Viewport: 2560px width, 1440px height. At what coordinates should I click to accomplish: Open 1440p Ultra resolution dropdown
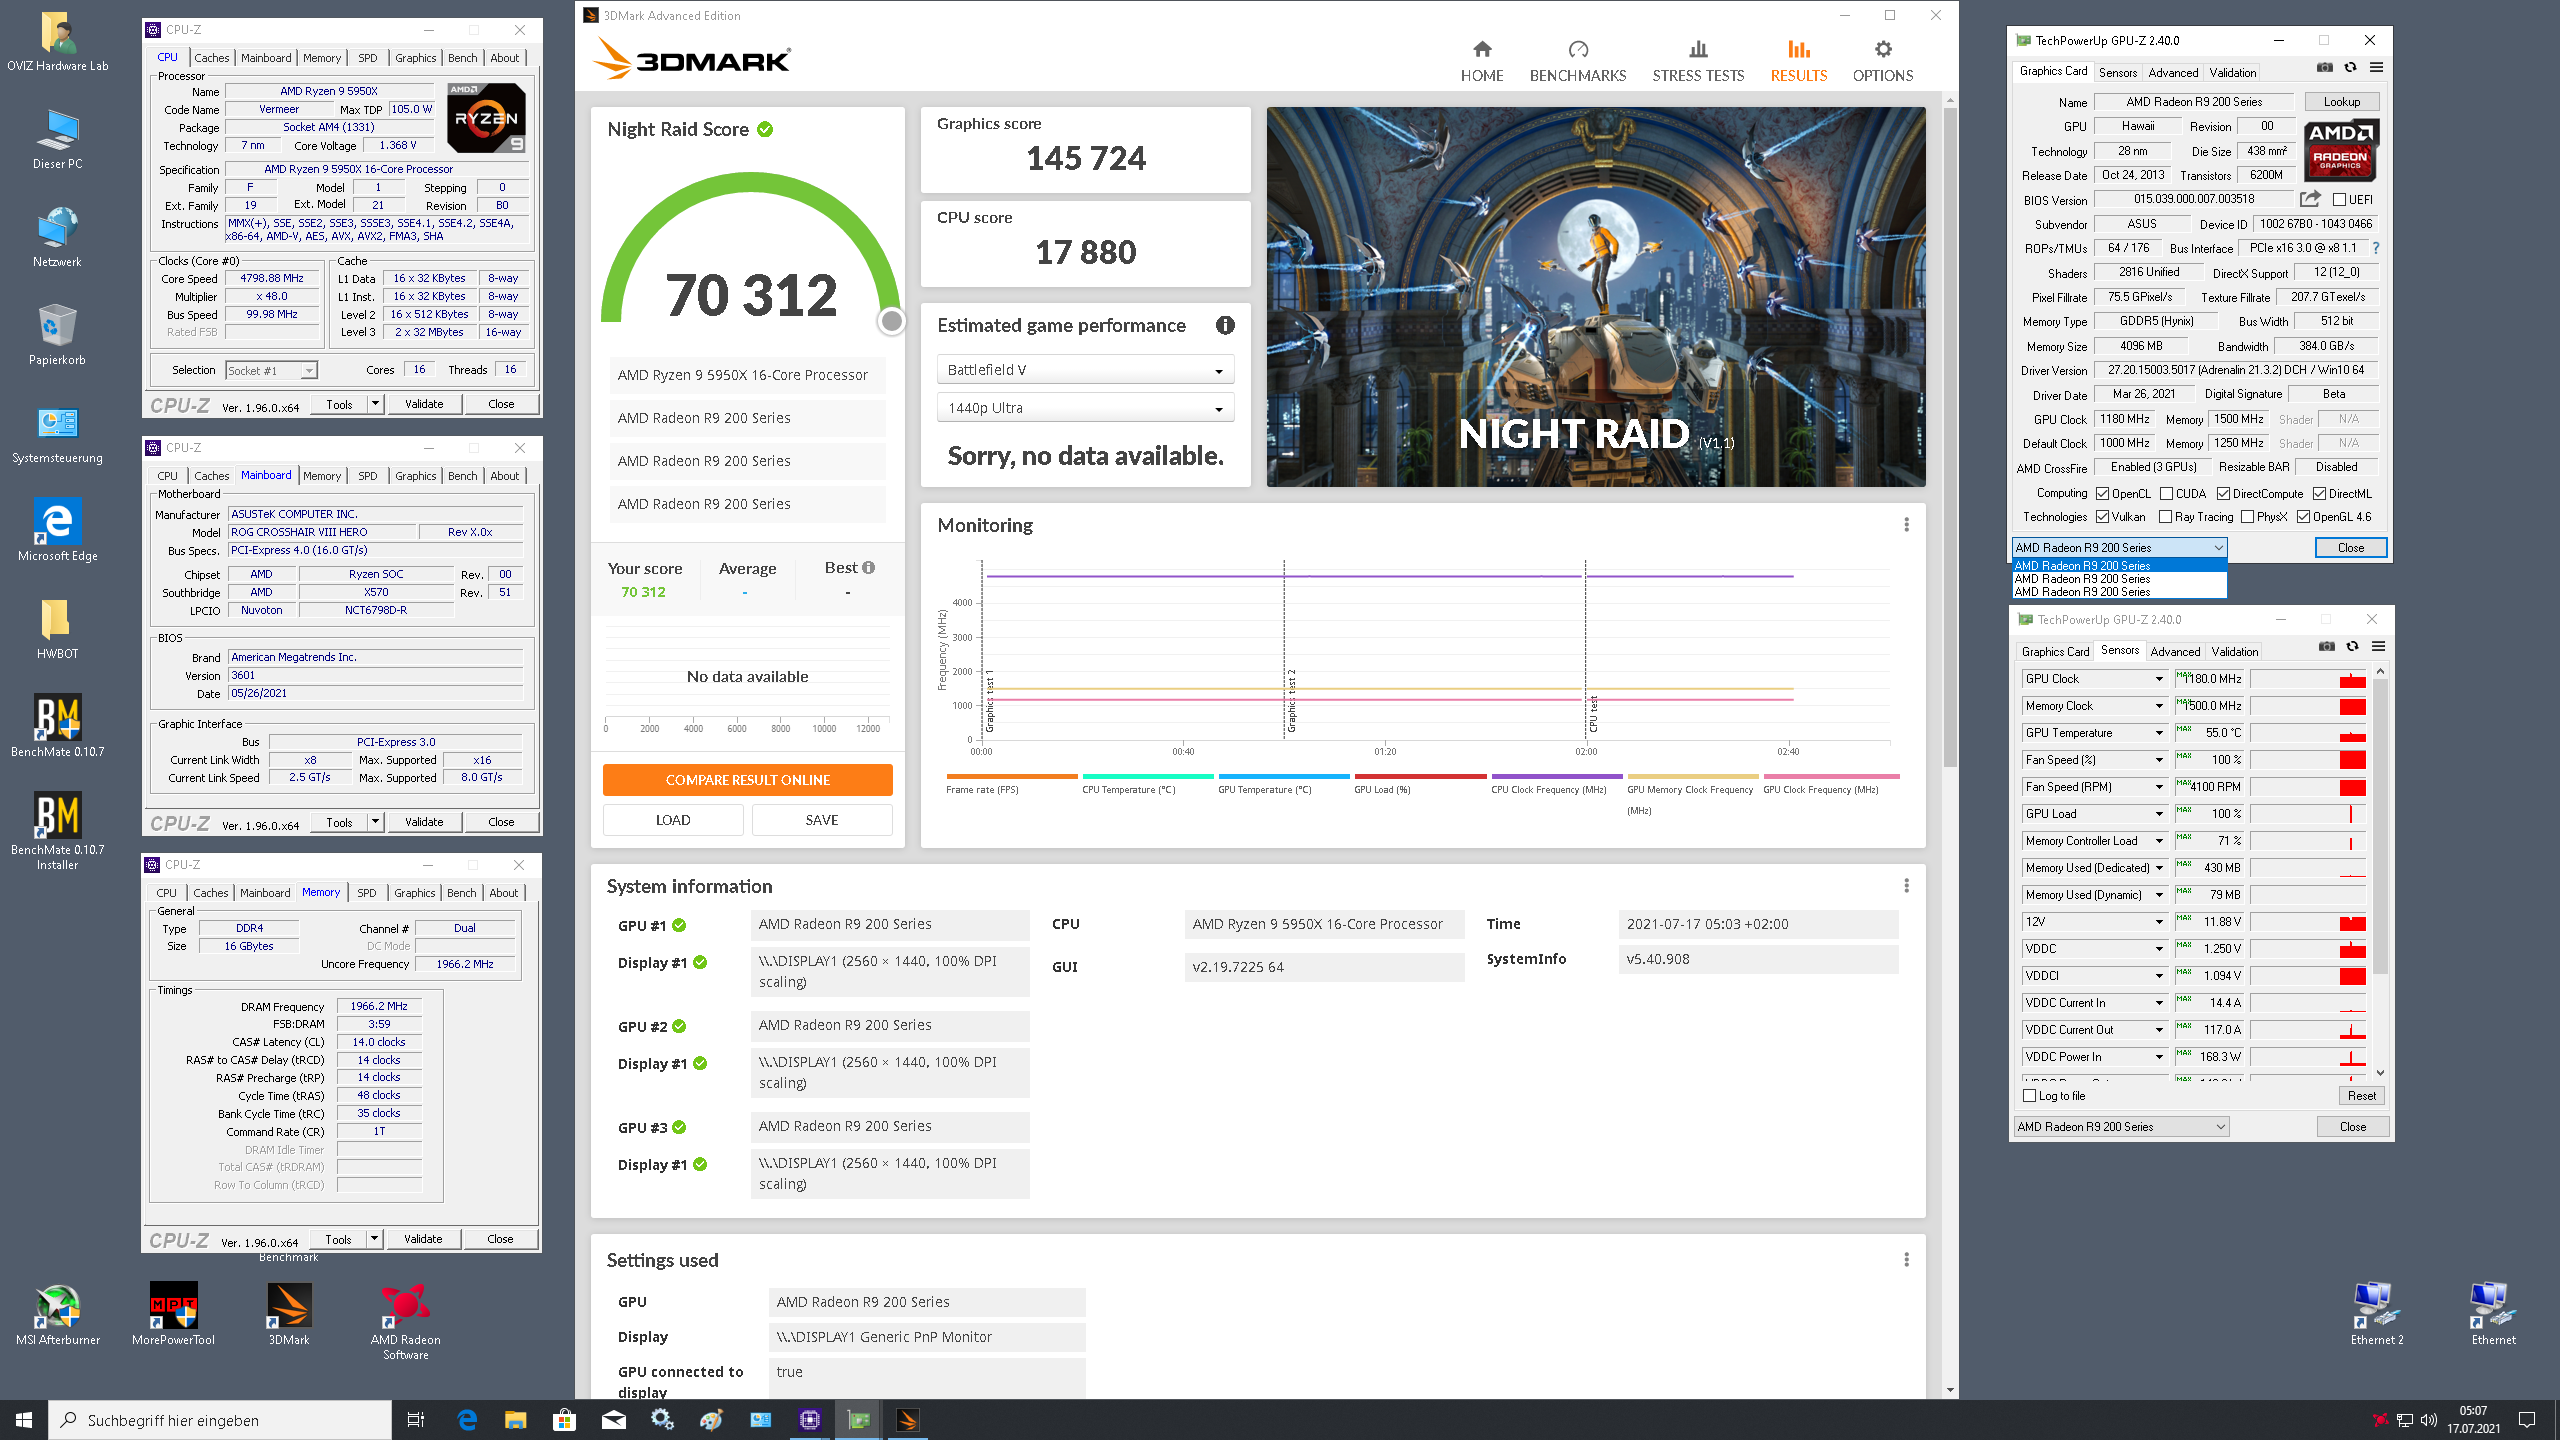[x=1085, y=408]
